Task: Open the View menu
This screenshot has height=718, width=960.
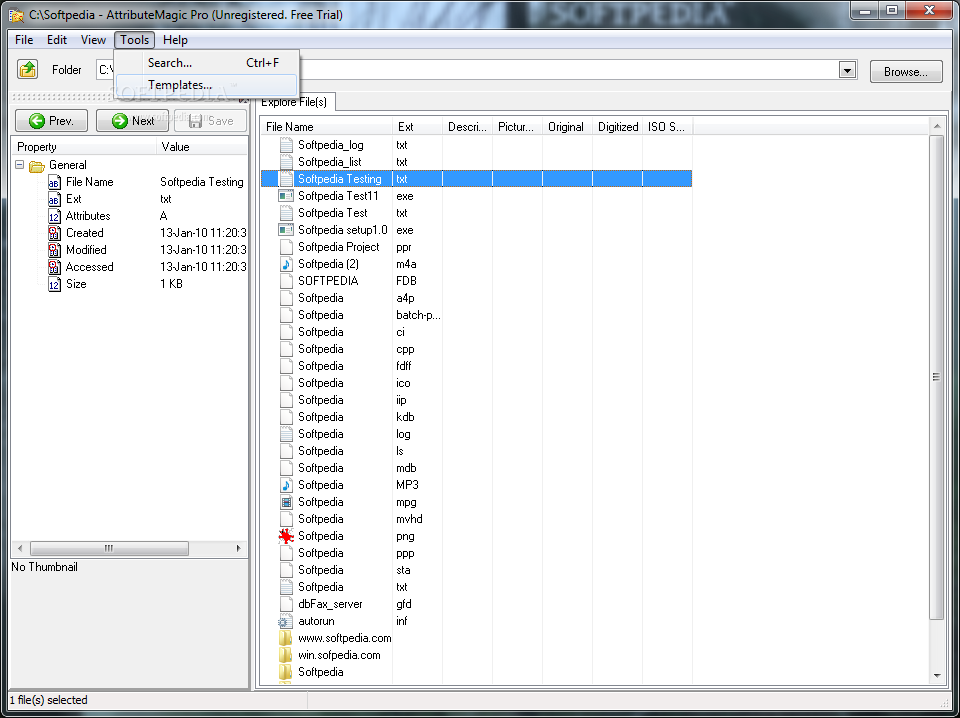Action: pyautogui.click(x=93, y=40)
